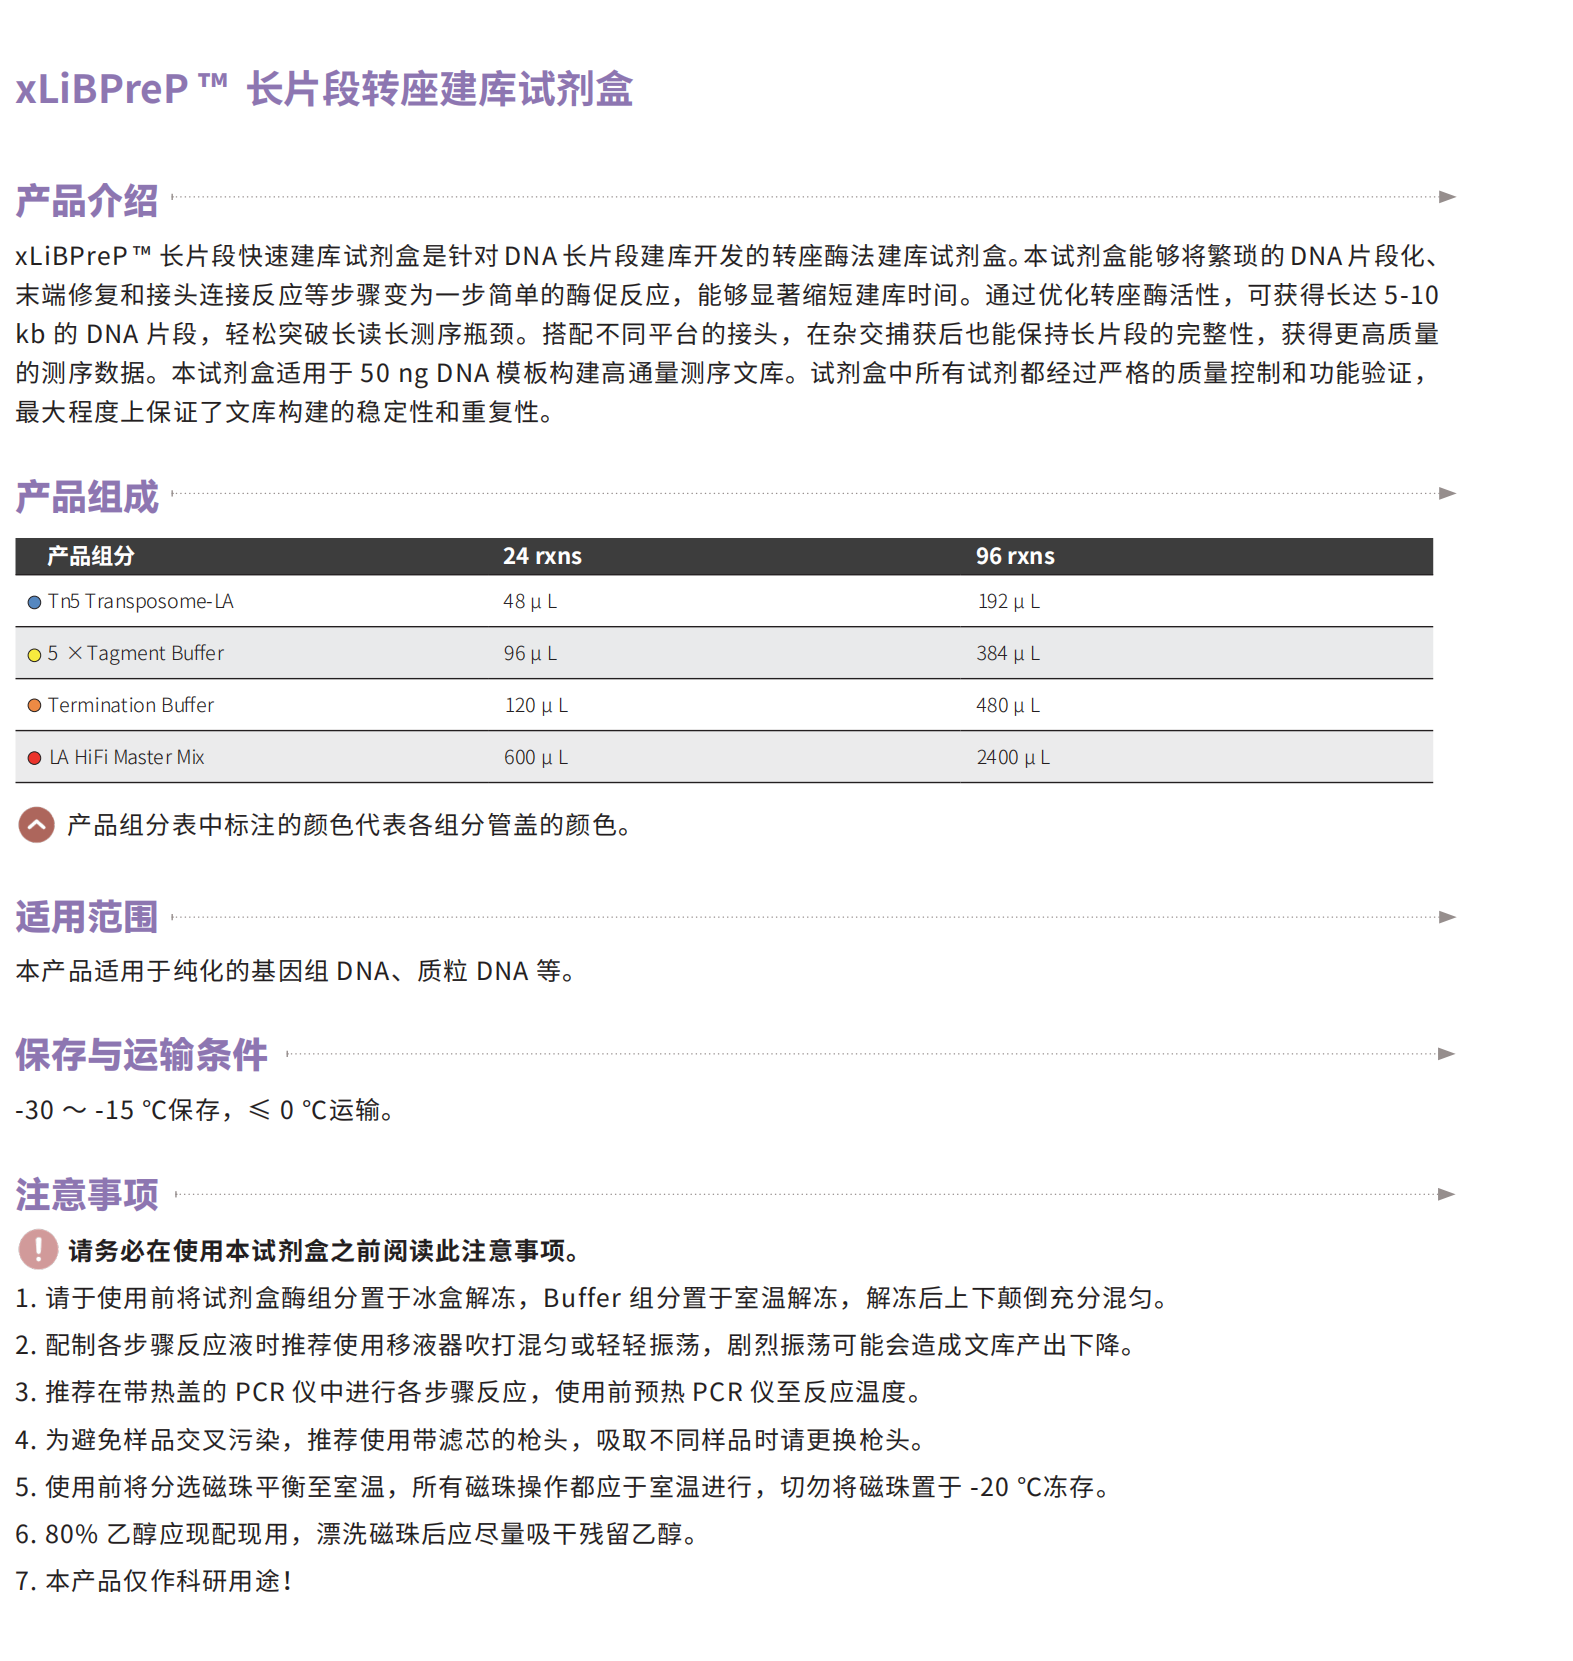Screen dimensions: 1573x1661
Task: Click the 产品组成 heading
Action: [87, 497]
